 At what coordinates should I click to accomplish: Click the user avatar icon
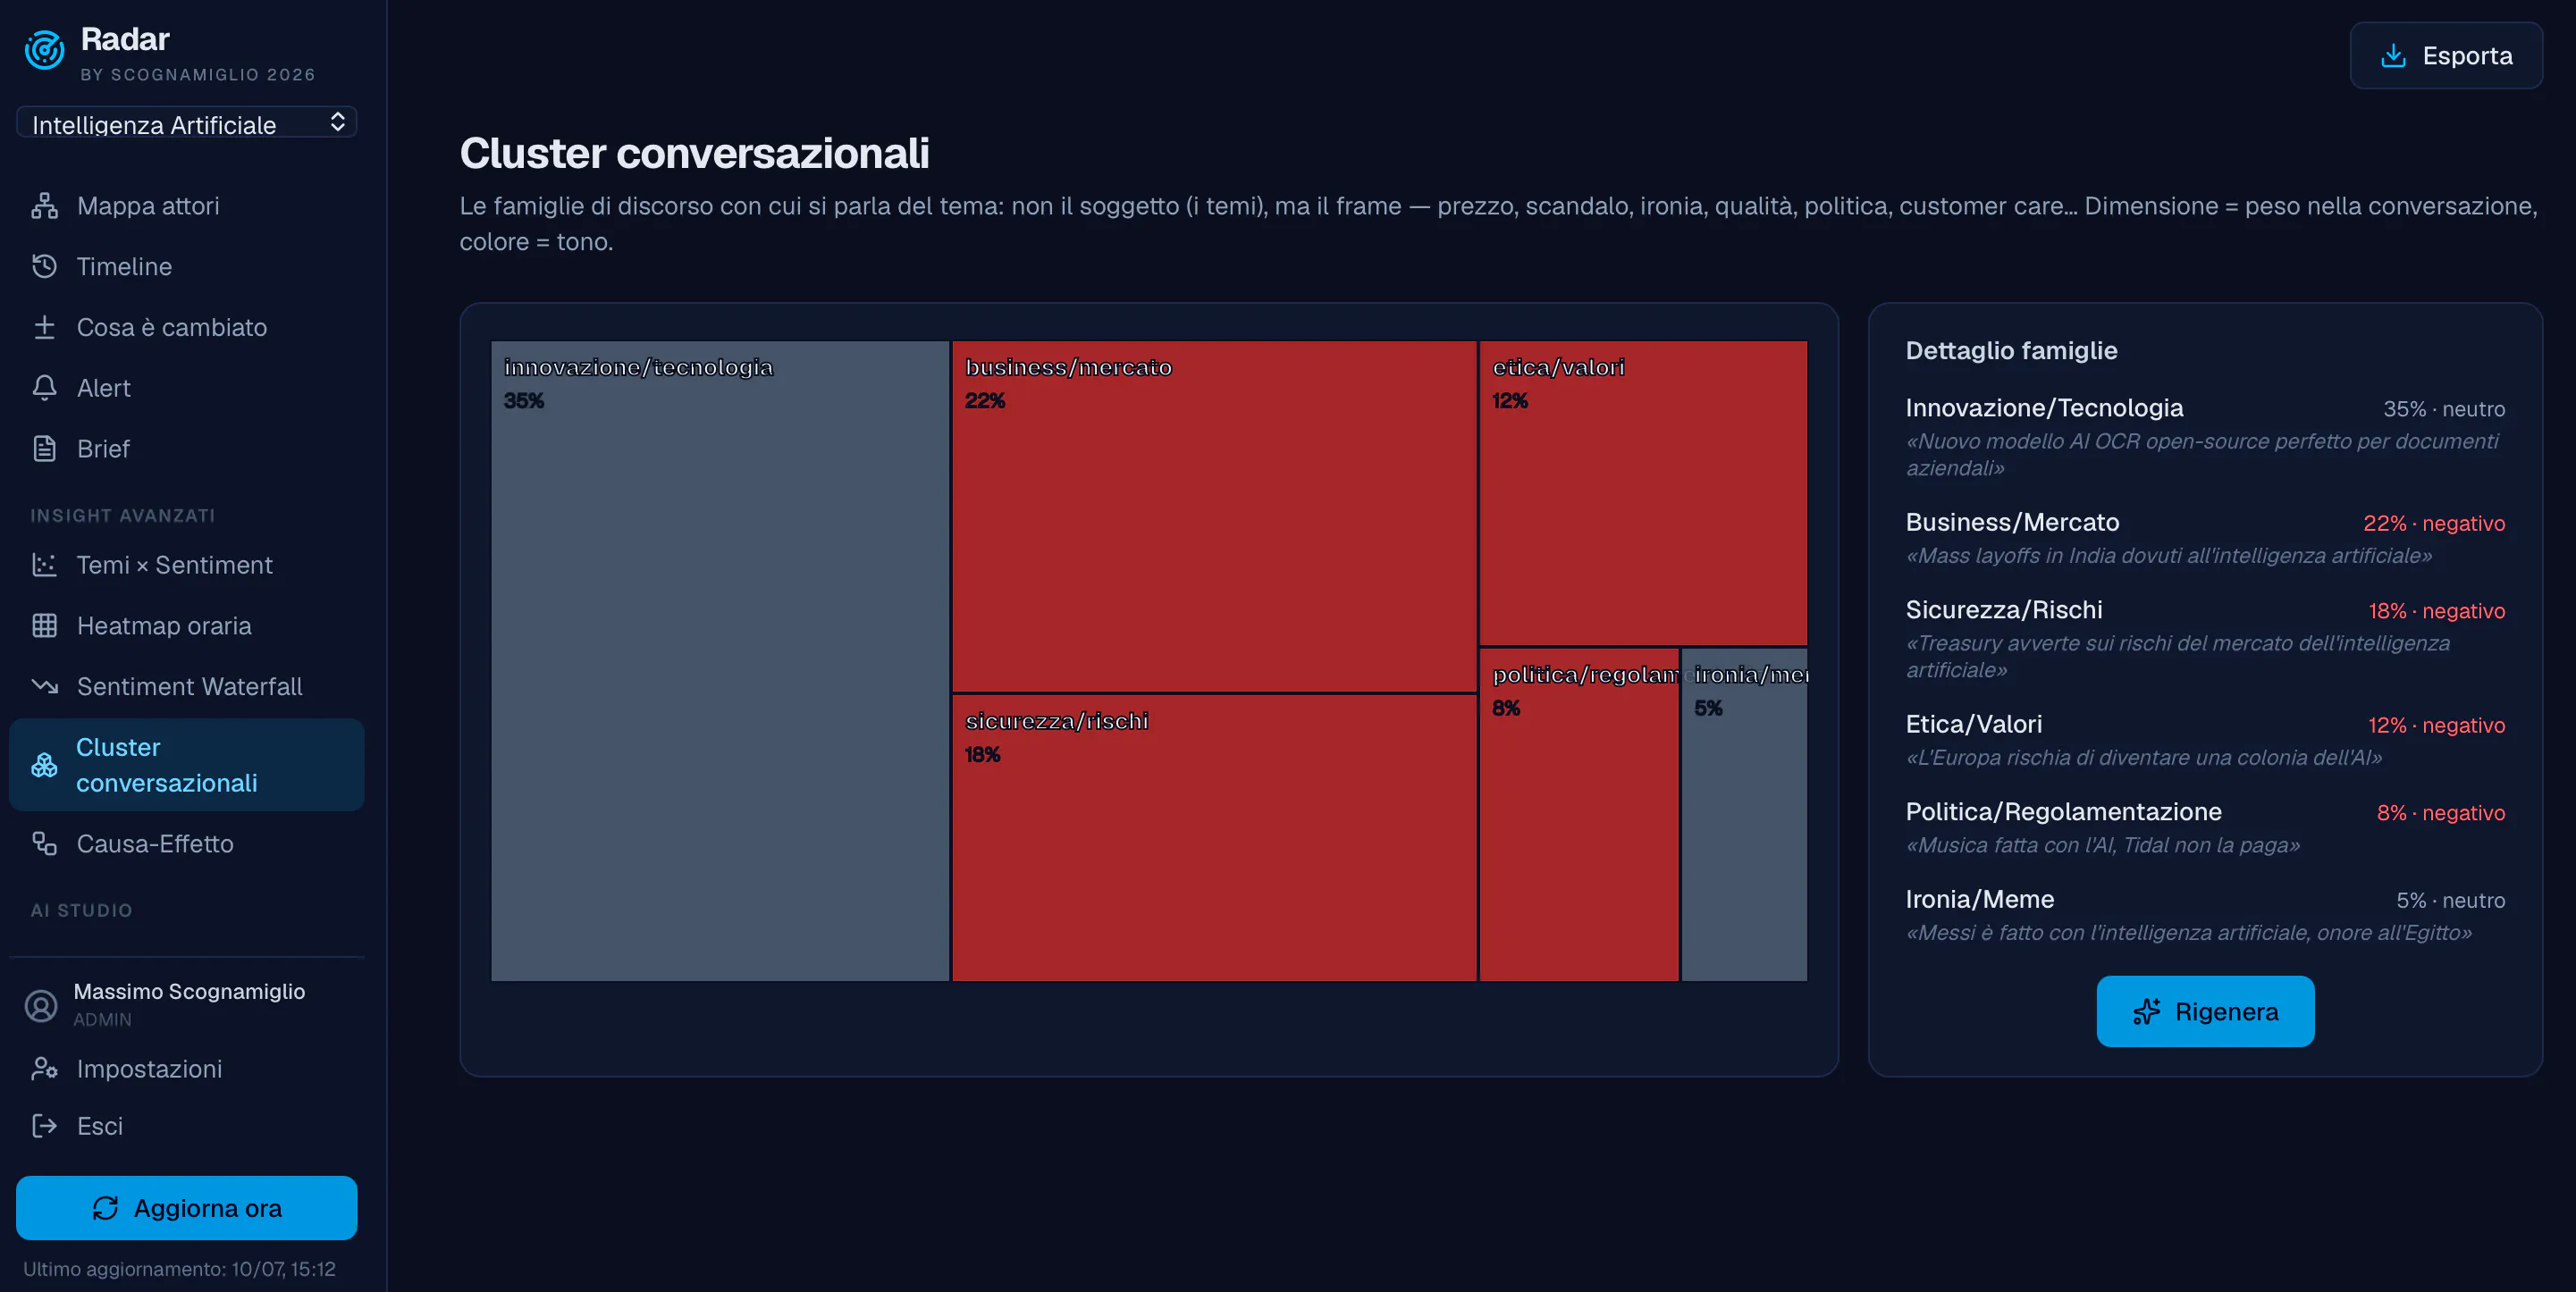[x=41, y=1005]
